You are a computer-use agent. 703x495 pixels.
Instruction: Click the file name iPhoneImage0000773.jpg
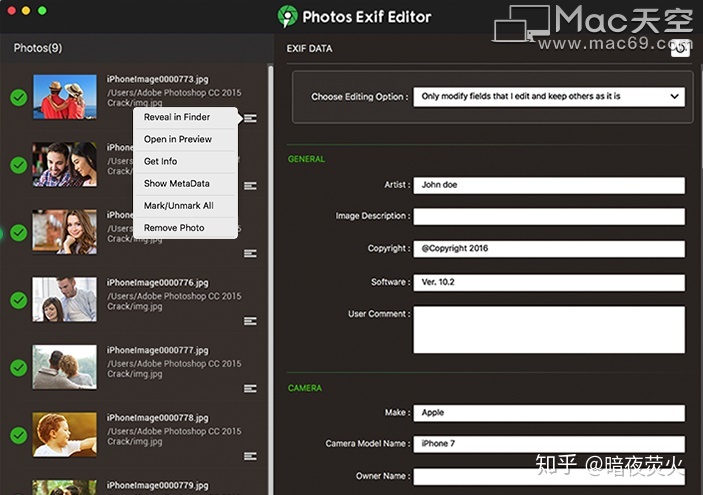pos(157,79)
